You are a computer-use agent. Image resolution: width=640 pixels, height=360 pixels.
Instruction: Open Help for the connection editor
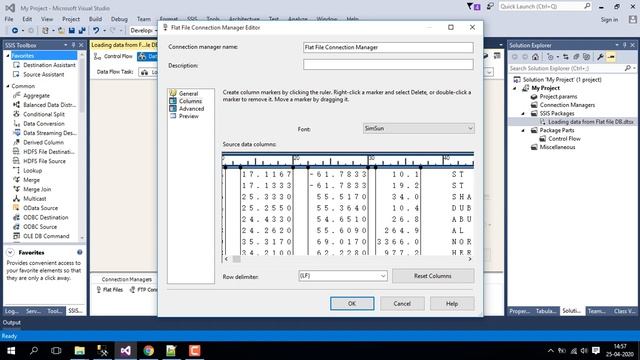452,304
